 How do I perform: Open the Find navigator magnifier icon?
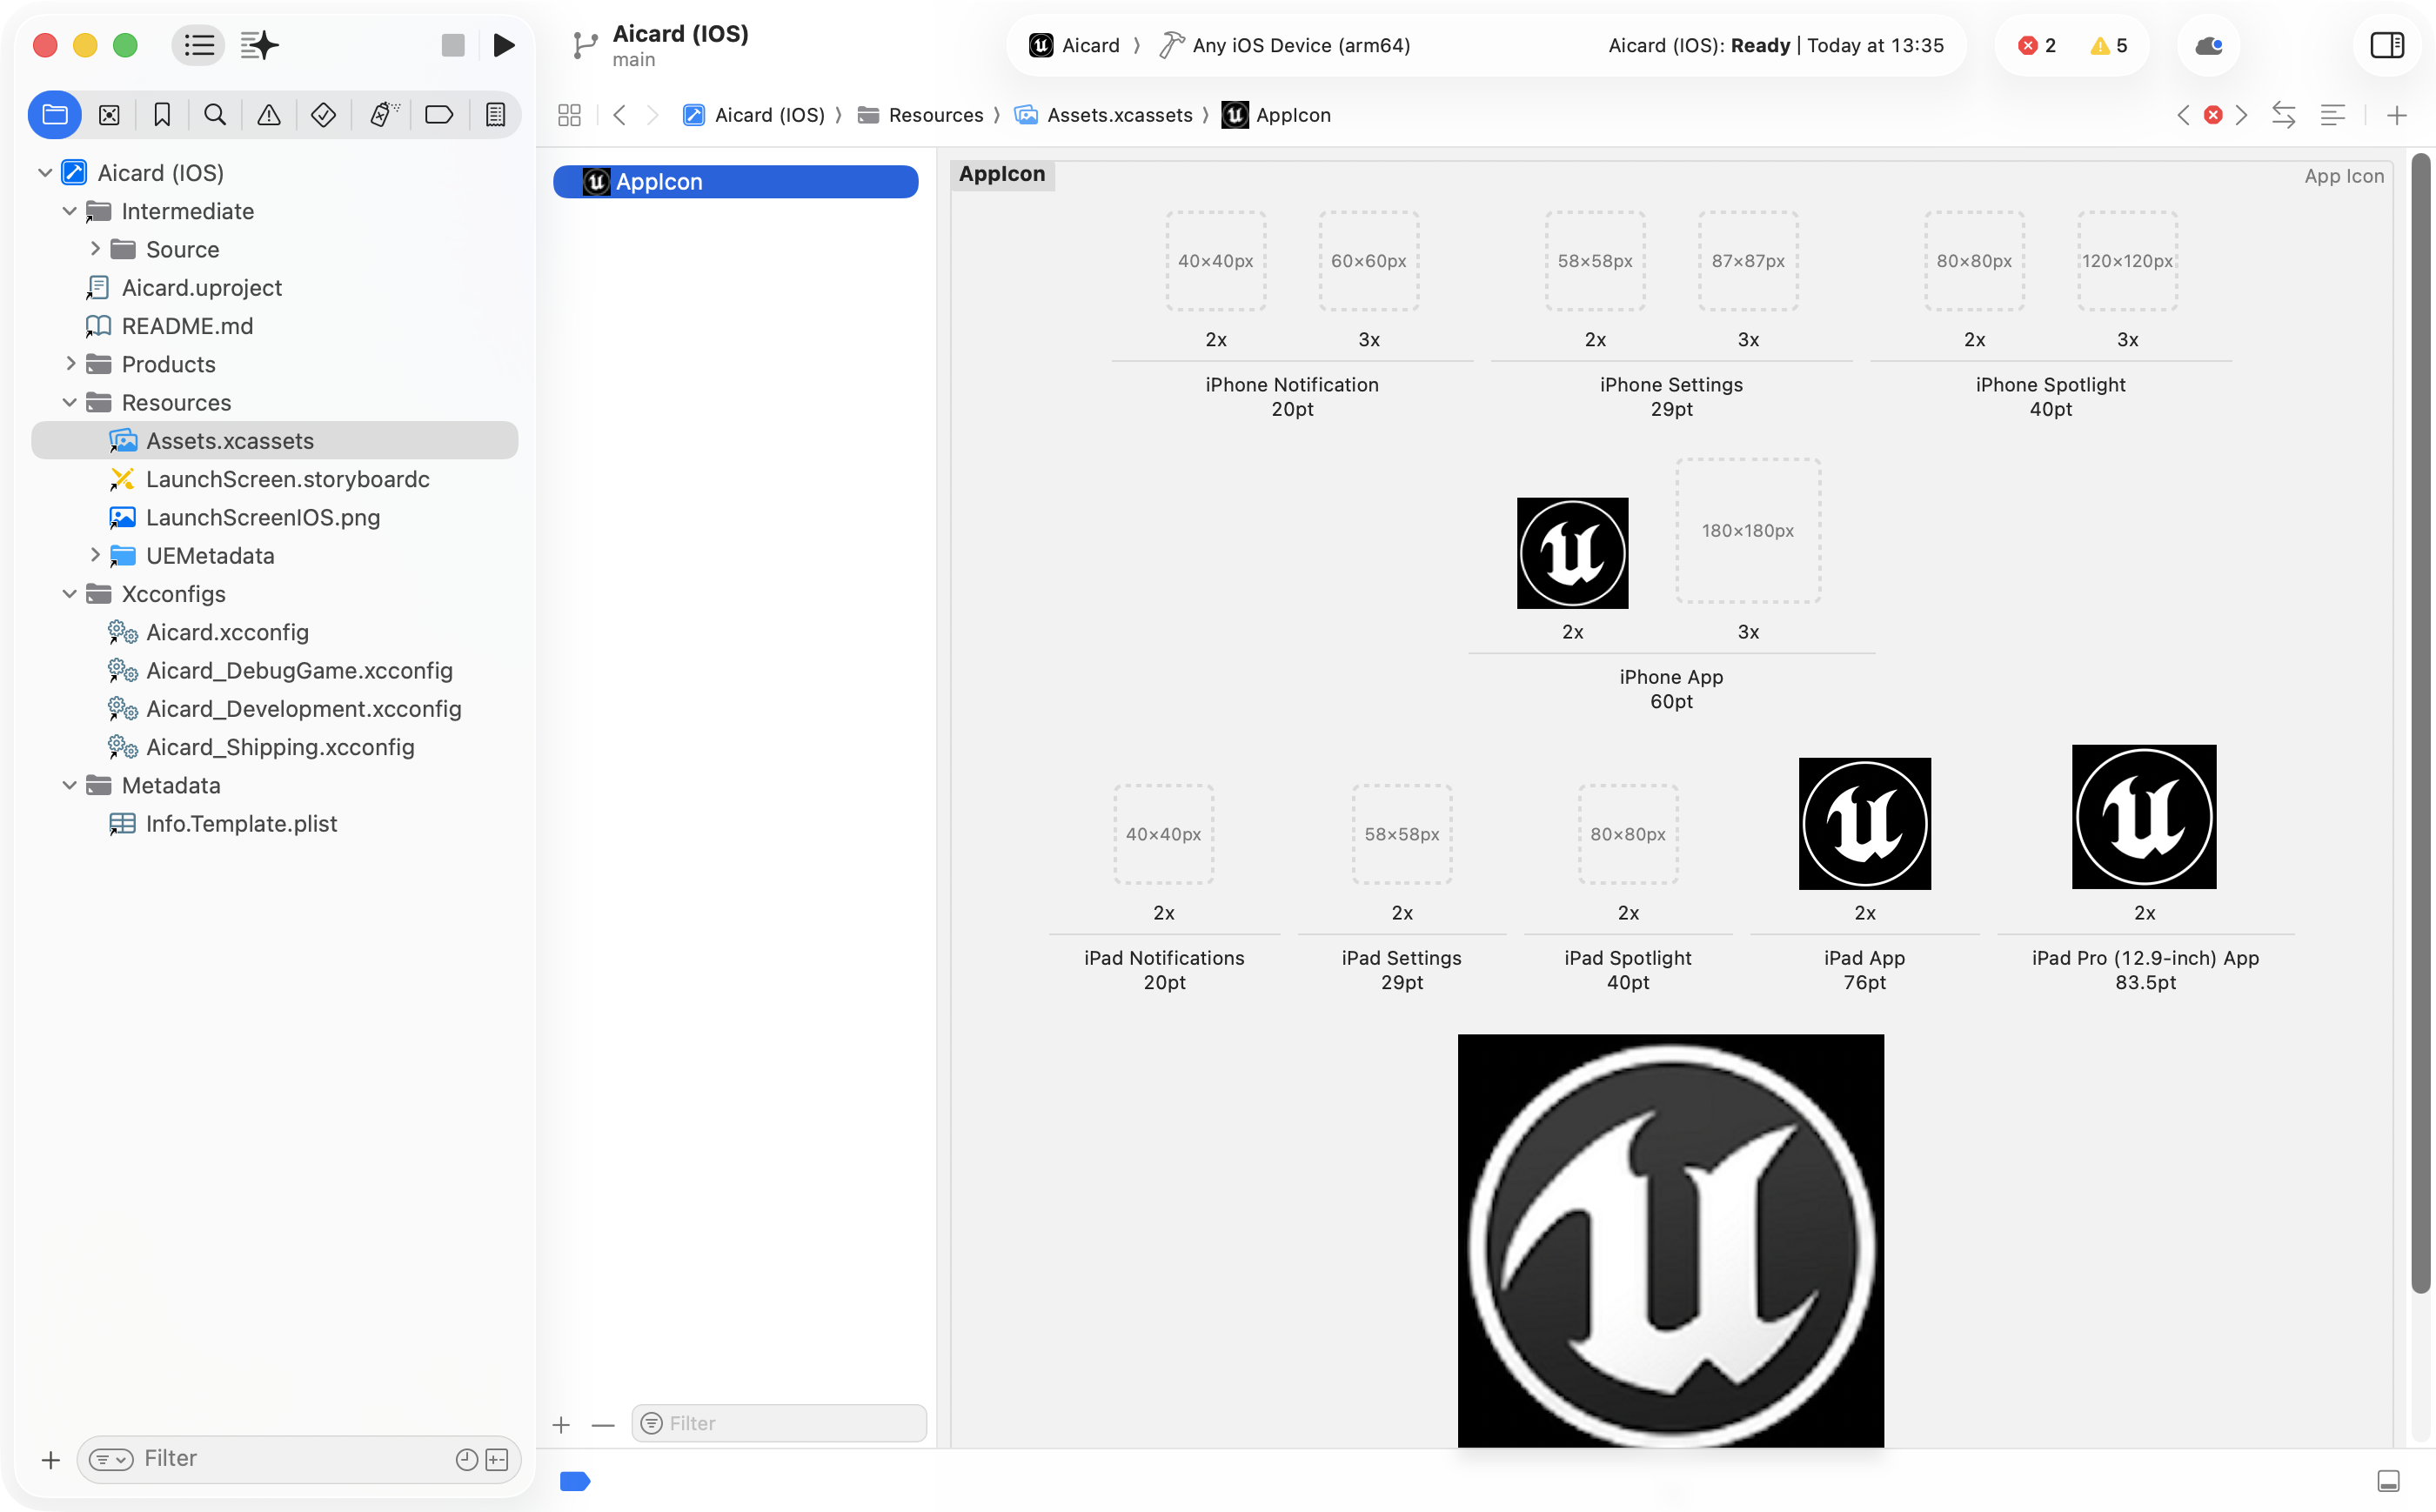coord(215,115)
